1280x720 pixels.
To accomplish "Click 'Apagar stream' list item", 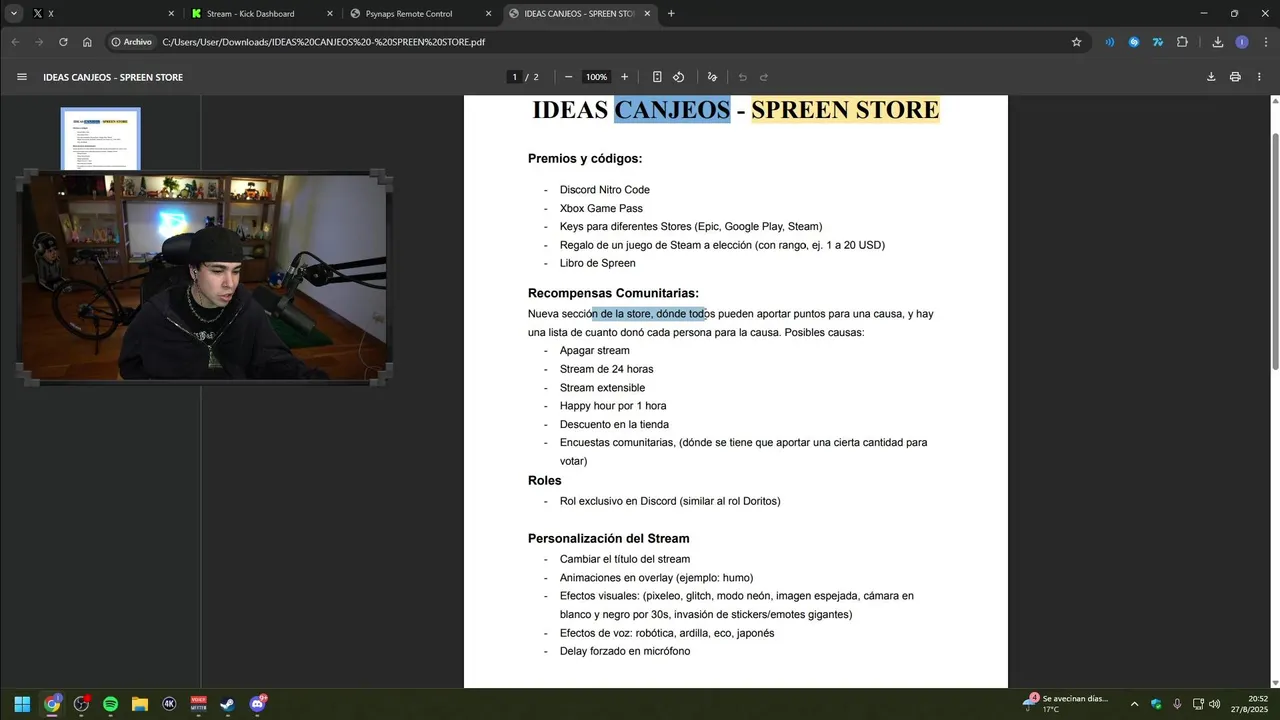I will point(594,351).
